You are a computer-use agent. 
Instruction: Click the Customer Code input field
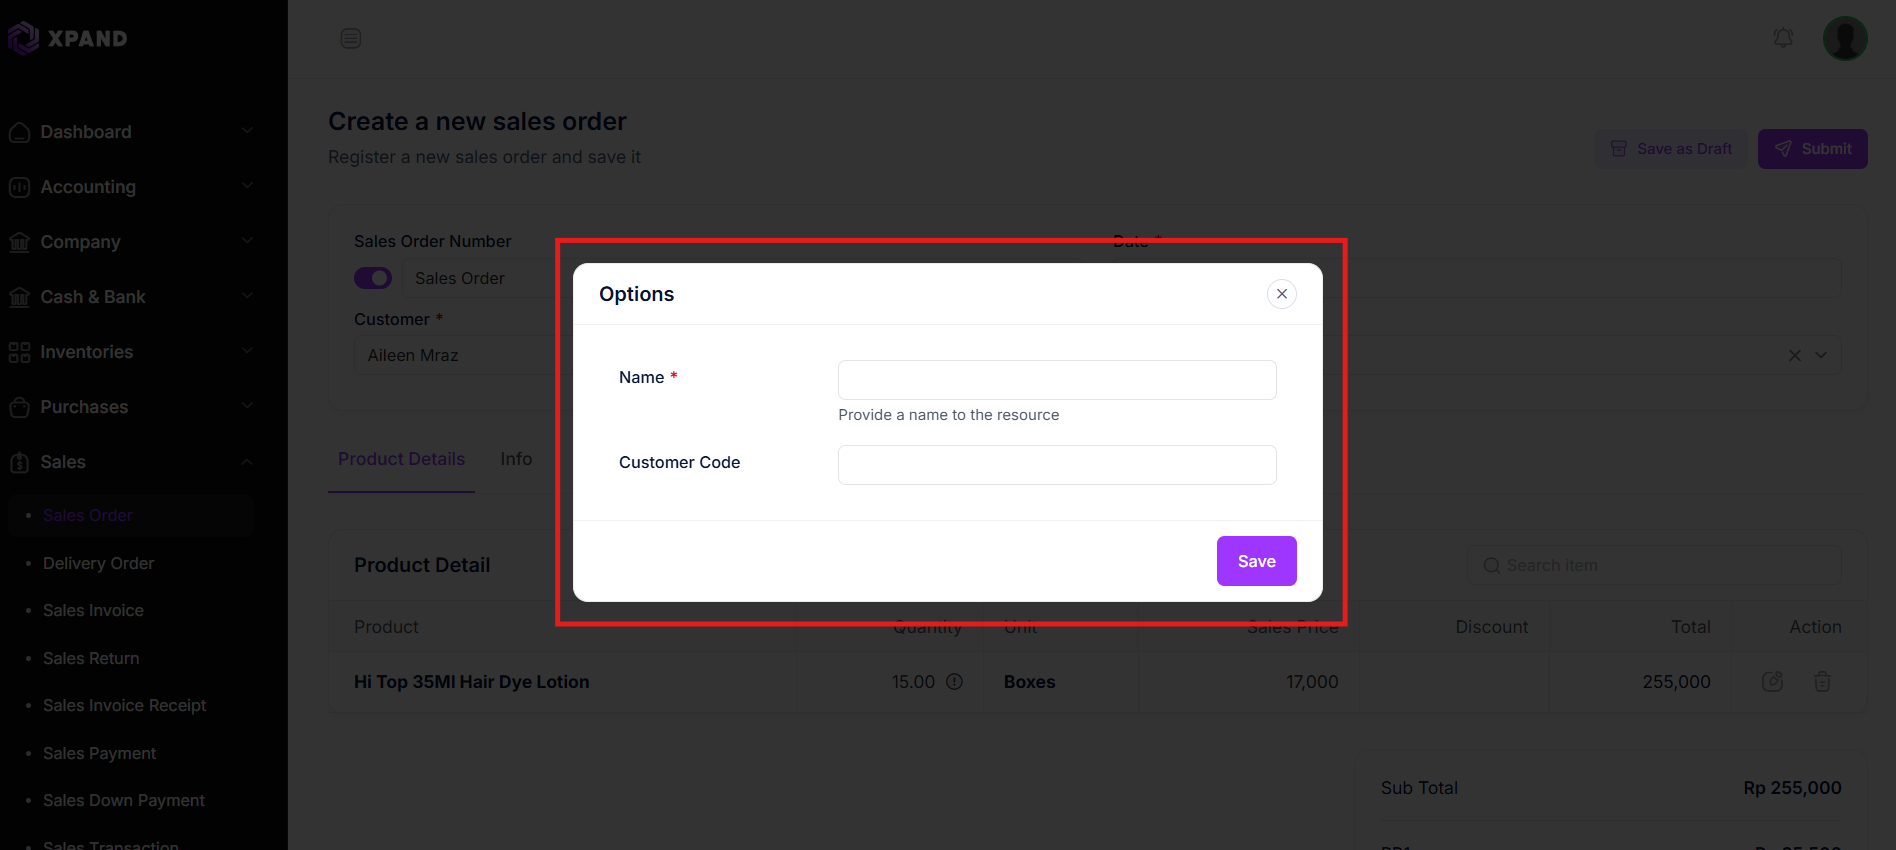point(1057,465)
